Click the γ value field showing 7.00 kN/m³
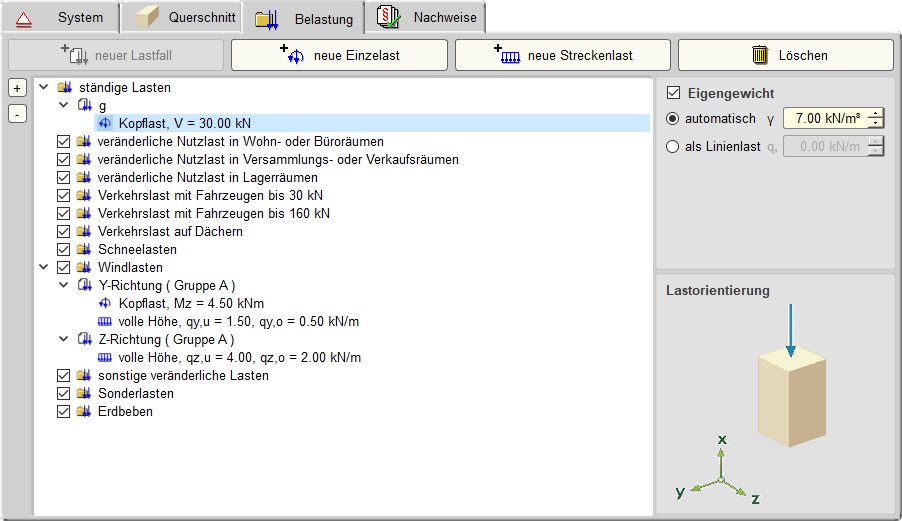 click(x=823, y=118)
